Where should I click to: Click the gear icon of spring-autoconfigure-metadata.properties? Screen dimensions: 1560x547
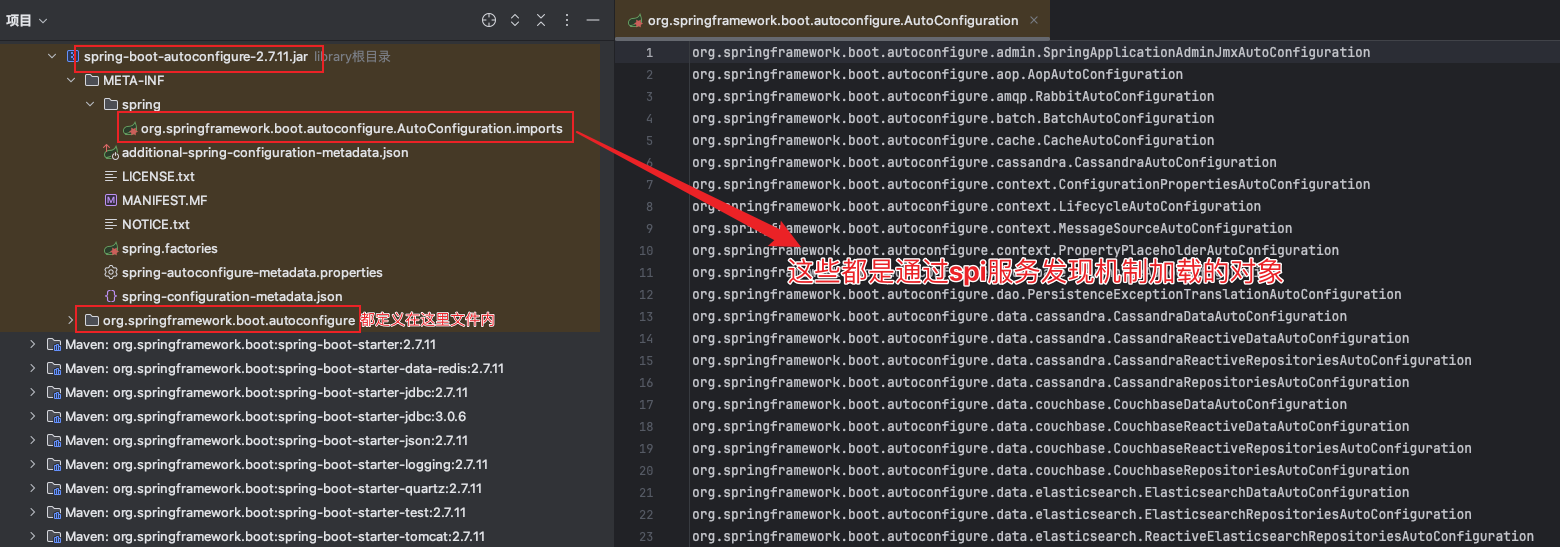pyautogui.click(x=111, y=273)
